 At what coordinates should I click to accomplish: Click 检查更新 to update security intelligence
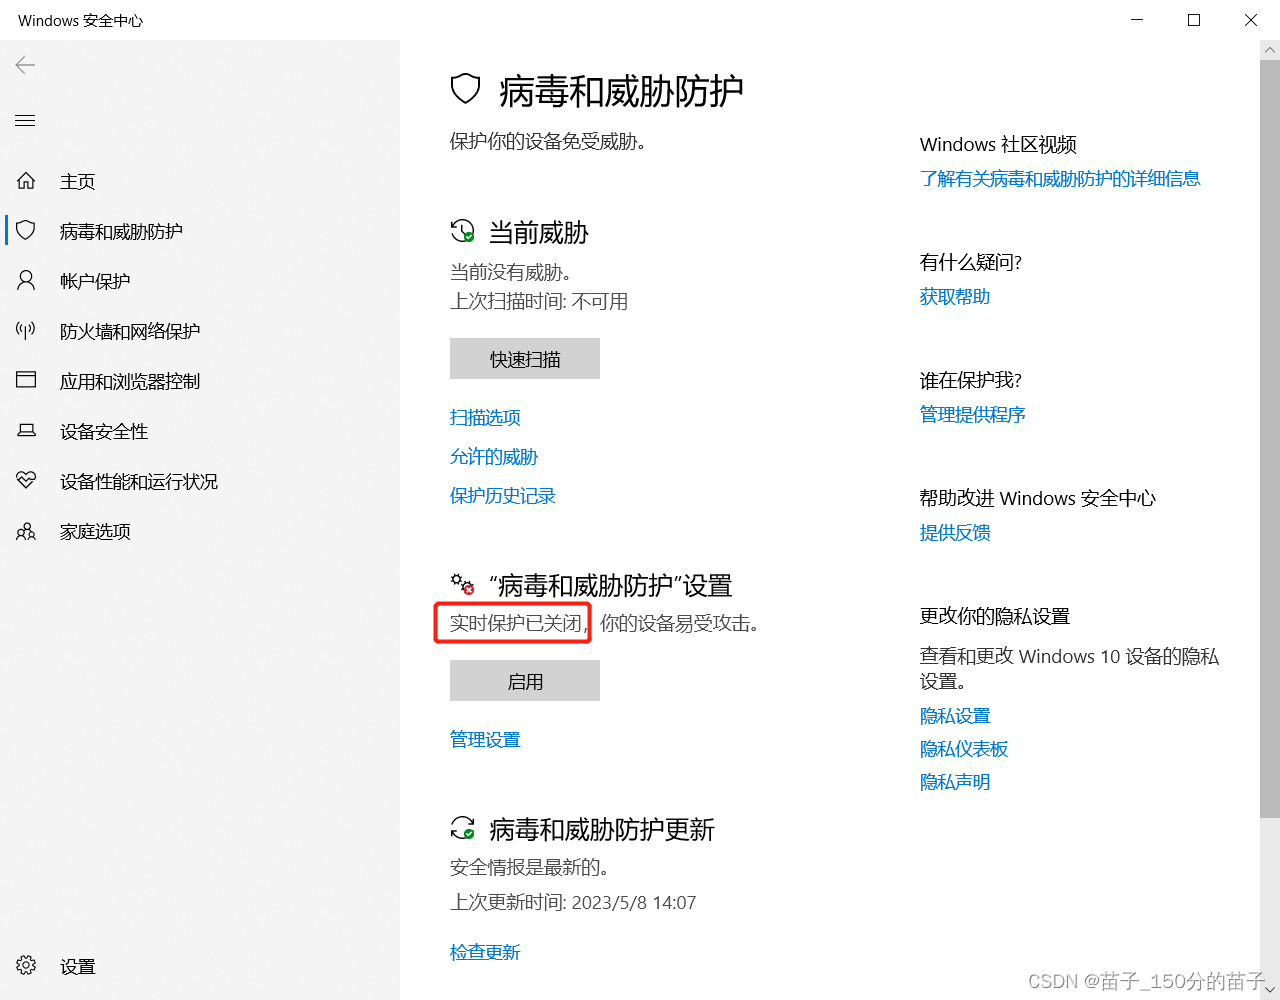[485, 952]
